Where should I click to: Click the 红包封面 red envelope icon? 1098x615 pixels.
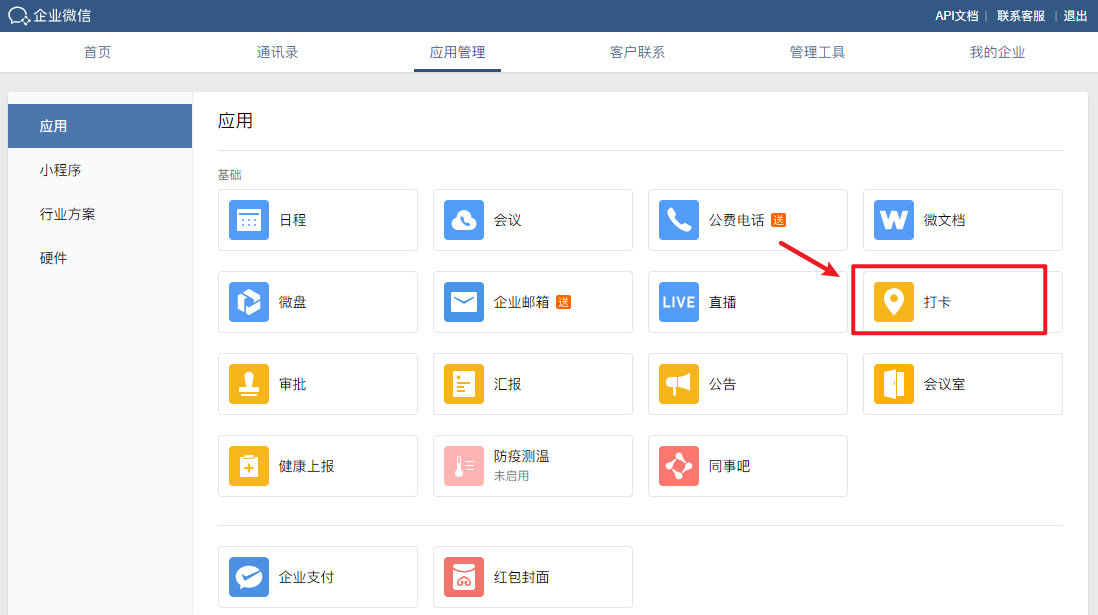coord(464,577)
